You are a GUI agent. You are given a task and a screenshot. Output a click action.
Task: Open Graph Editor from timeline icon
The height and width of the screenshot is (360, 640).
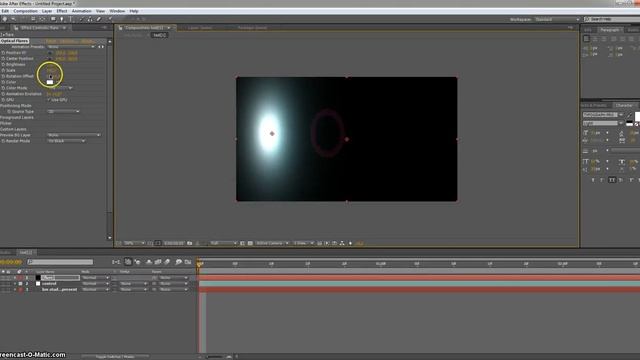pos(188,262)
